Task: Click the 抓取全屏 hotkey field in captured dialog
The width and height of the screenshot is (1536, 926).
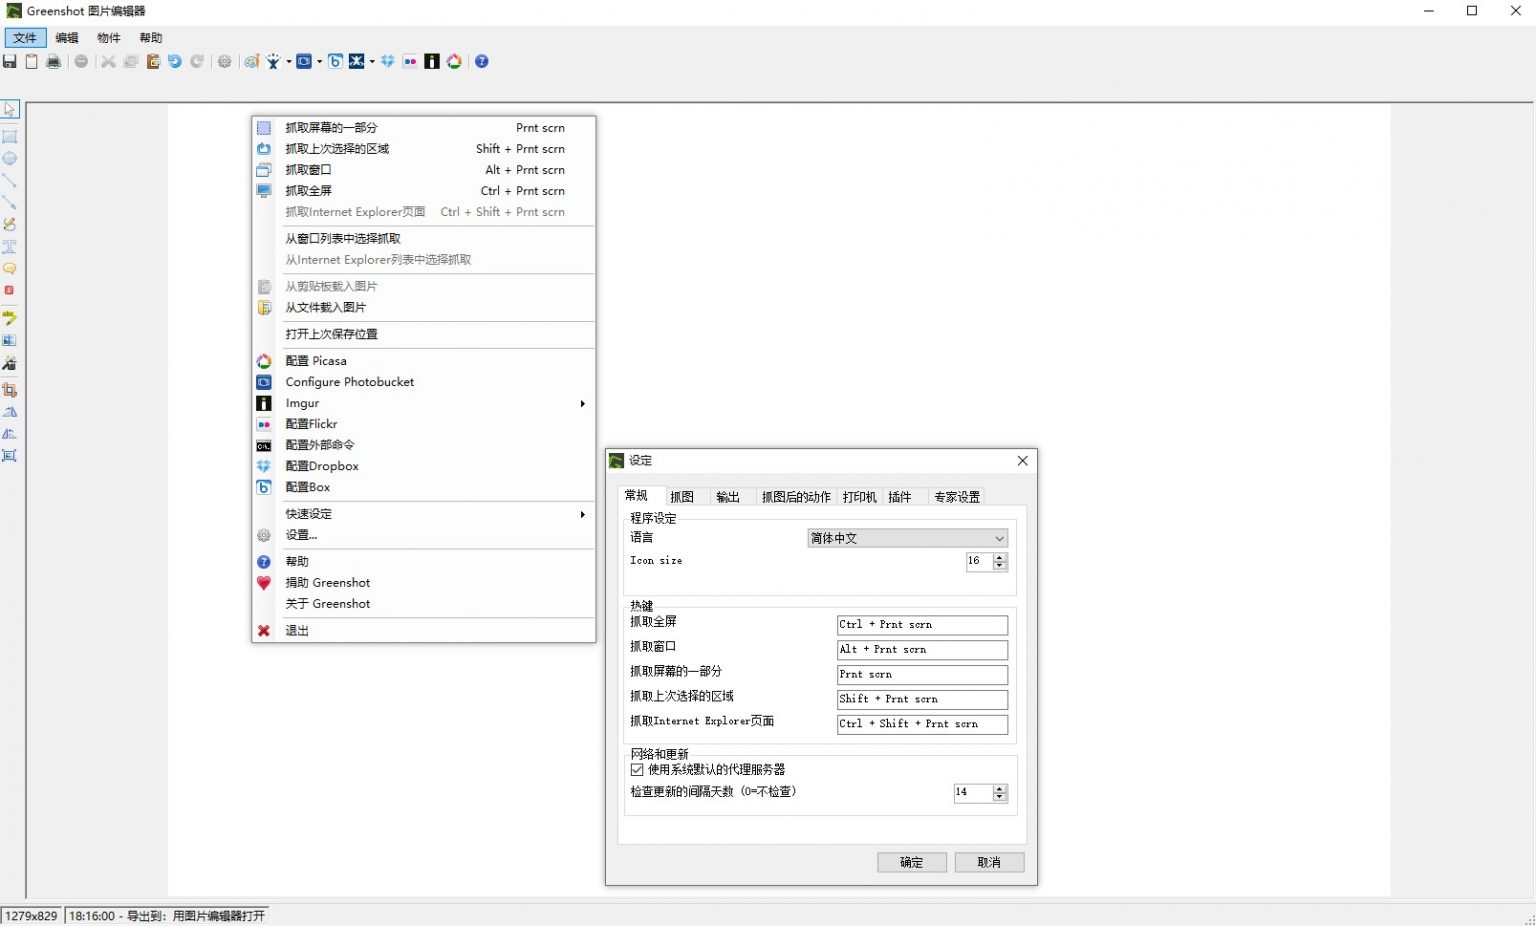Action: point(922,625)
